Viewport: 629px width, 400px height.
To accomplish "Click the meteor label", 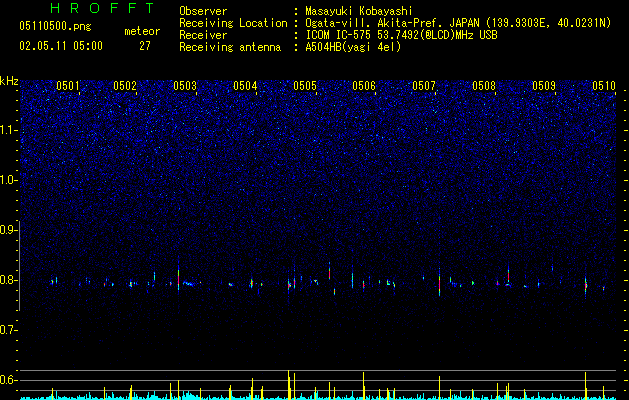I will 142,31.
